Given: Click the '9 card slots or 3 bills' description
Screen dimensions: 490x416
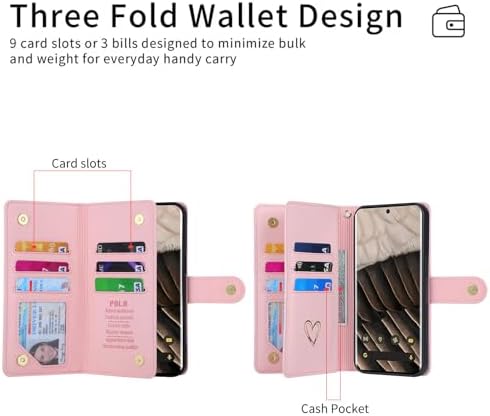Looking at the screenshot, I should click(x=158, y=51).
